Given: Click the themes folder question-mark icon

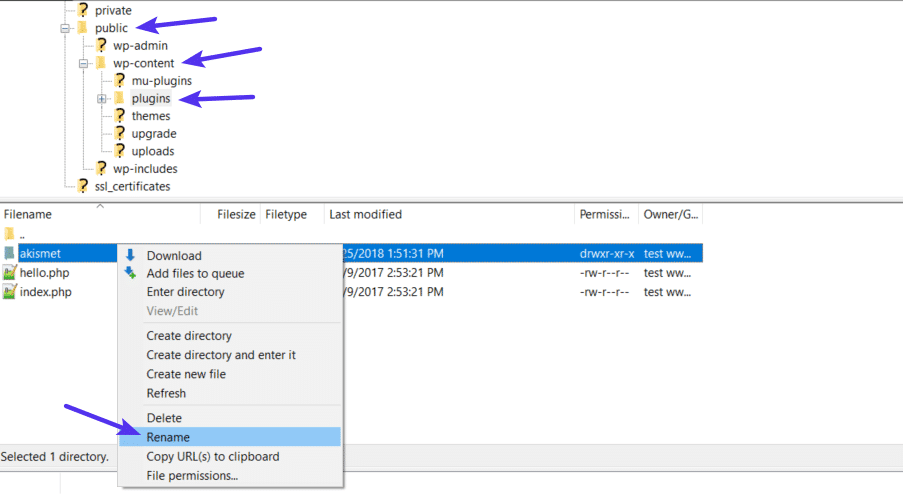Looking at the screenshot, I should click(119, 116).
